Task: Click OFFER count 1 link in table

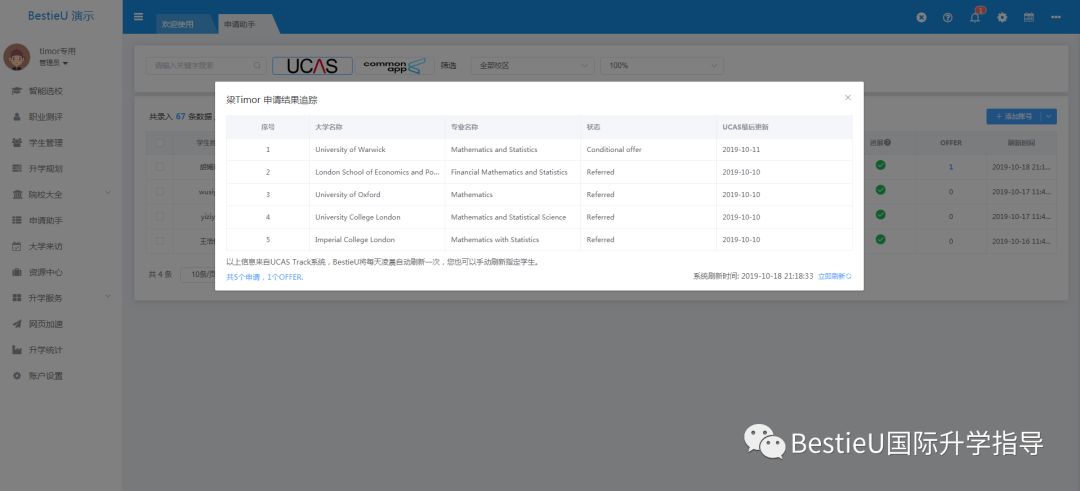Action: point(951,167)
